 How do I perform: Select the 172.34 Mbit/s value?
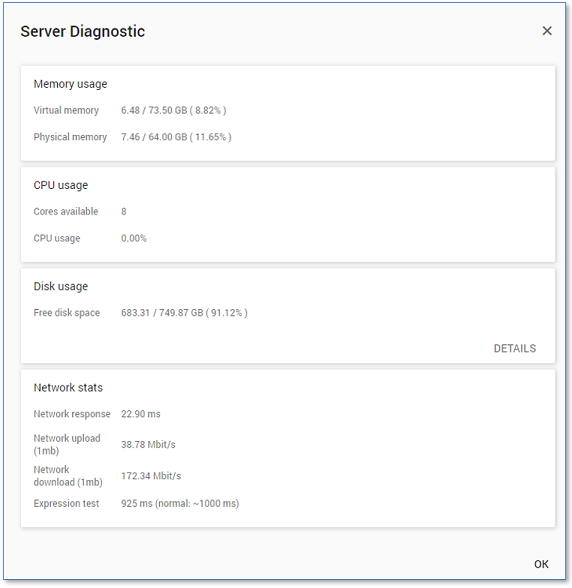point(150,476)
